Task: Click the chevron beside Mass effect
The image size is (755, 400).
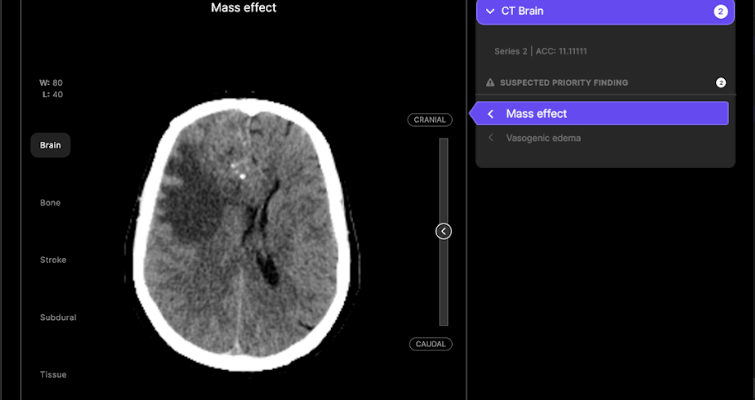Action: (x=491, y=114)
